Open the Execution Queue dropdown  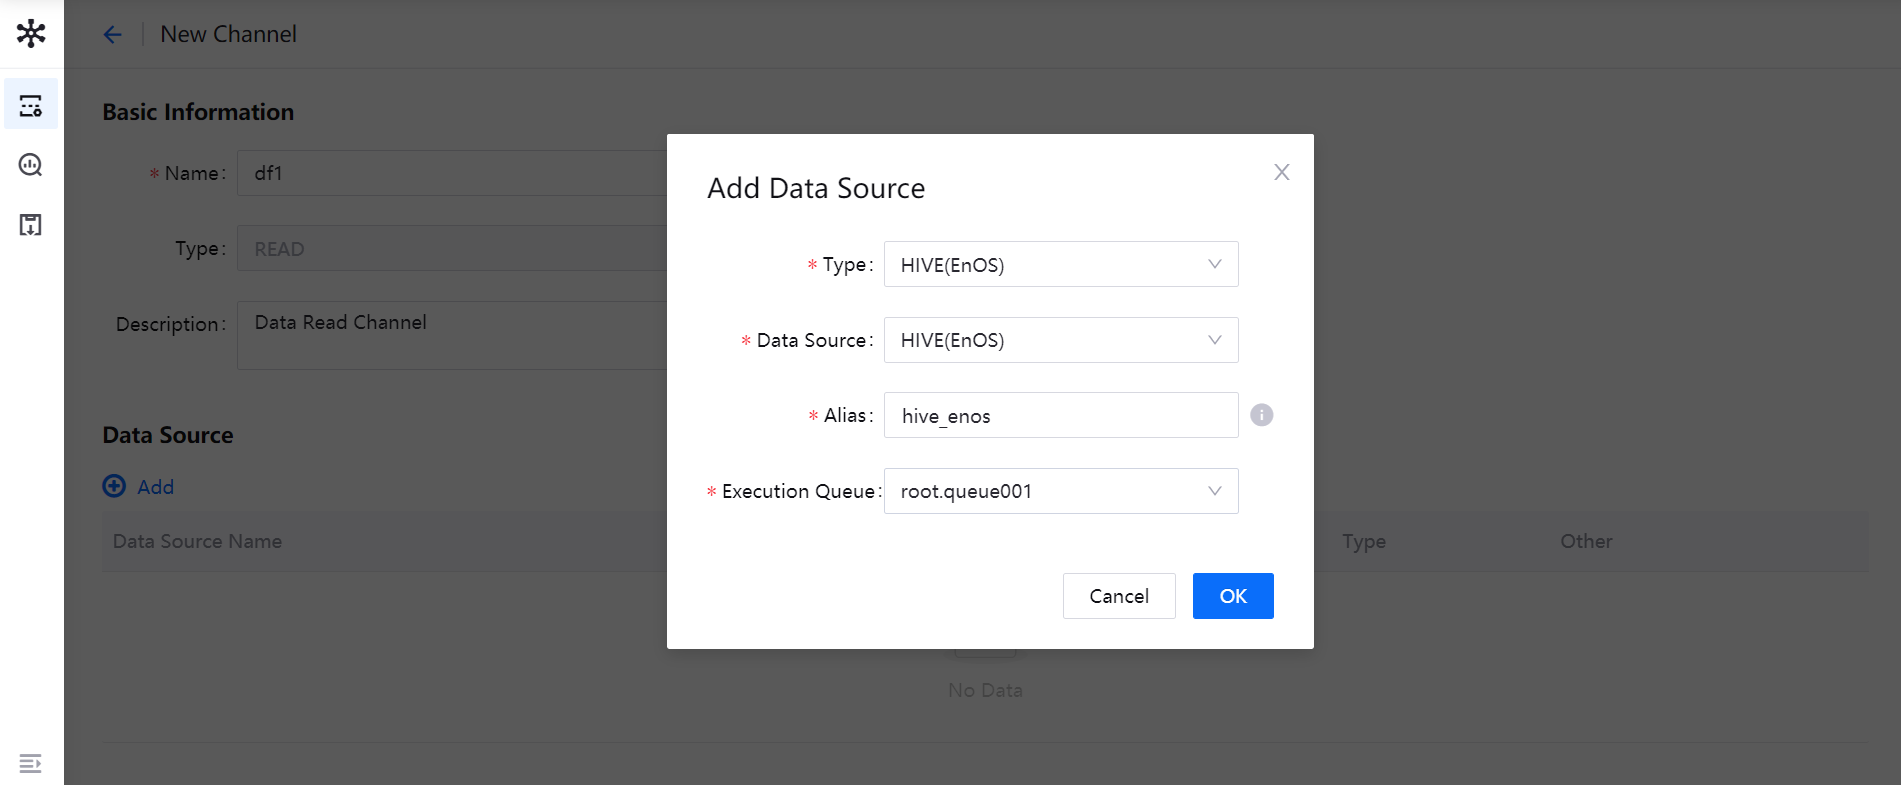(1061, 491)
